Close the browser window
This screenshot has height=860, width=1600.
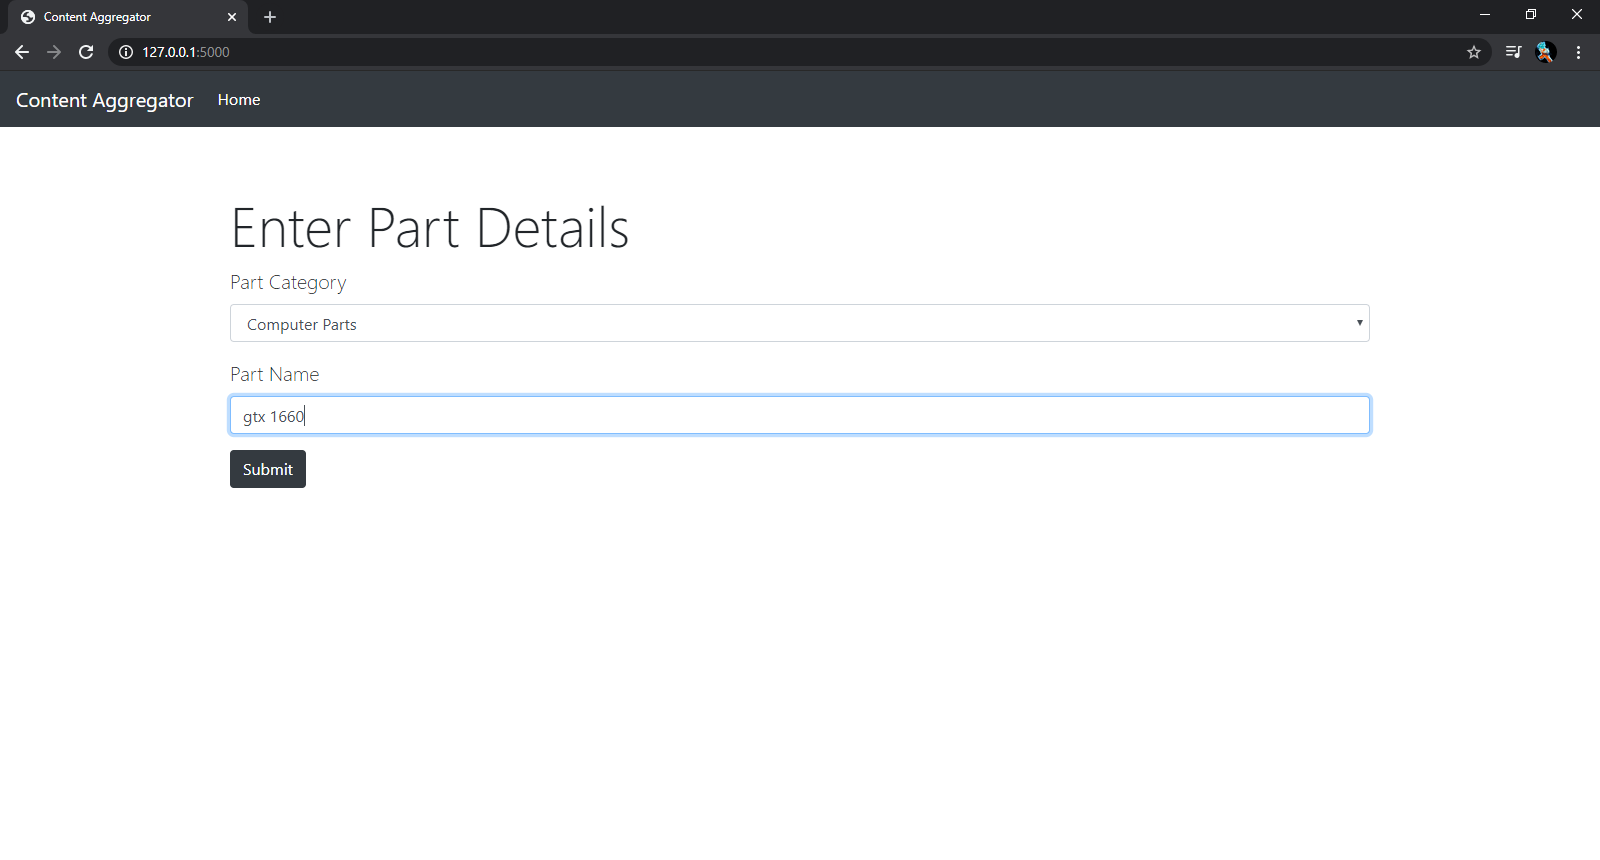(x=1577, y=15)
